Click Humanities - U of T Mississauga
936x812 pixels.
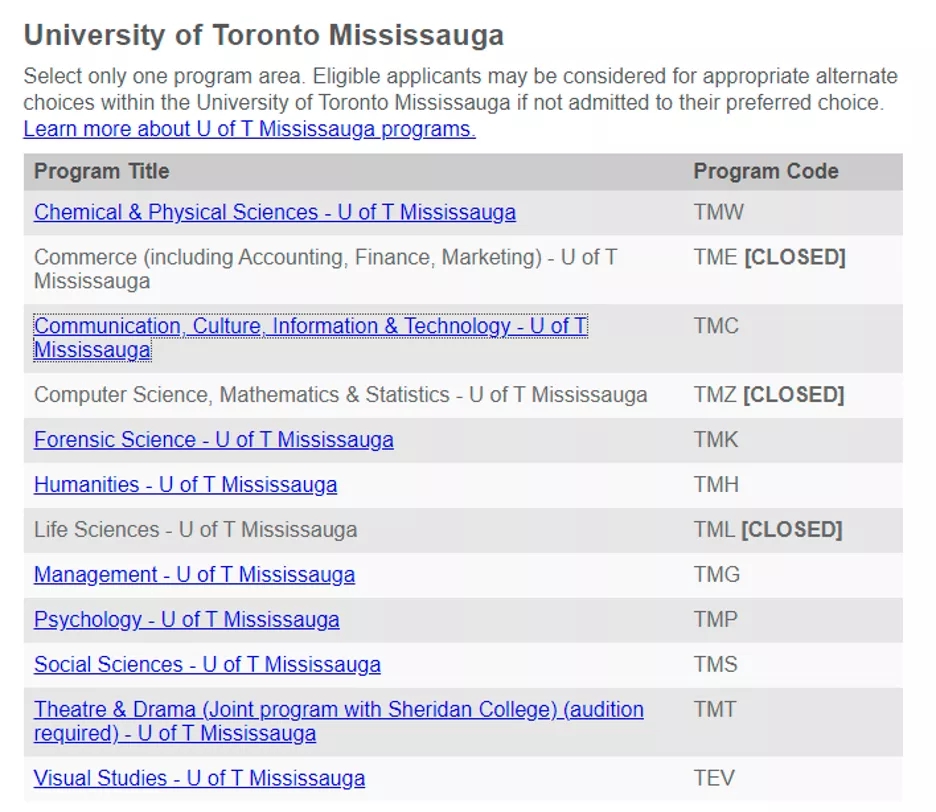click(186, 485)
